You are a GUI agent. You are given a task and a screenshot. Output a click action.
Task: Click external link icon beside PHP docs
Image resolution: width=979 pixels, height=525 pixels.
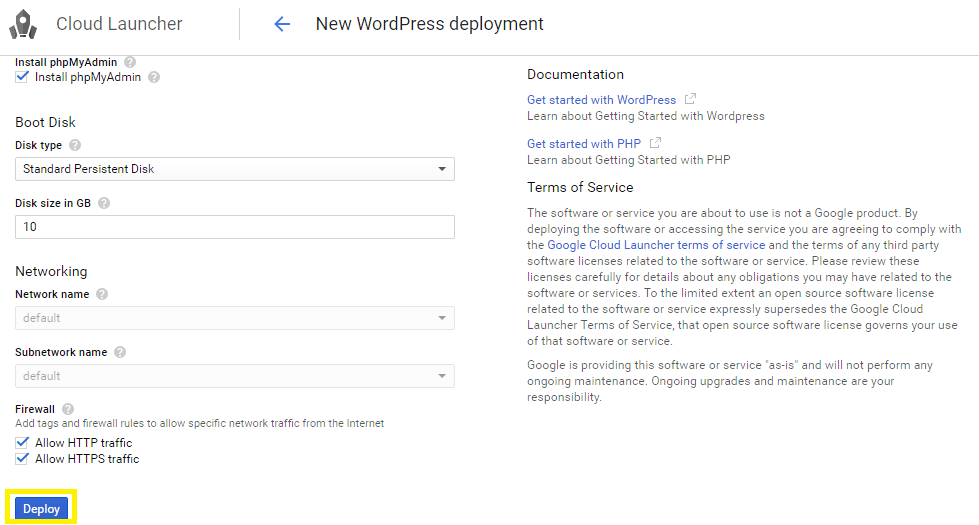coord(655,143)
